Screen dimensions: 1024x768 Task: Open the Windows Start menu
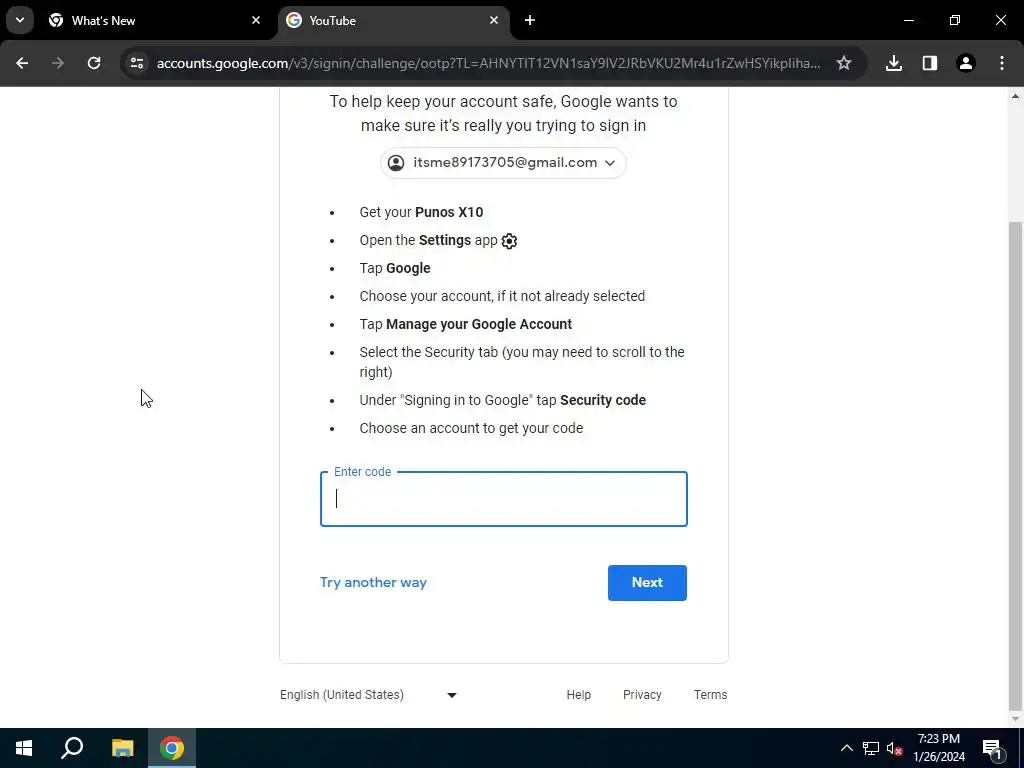24,748
